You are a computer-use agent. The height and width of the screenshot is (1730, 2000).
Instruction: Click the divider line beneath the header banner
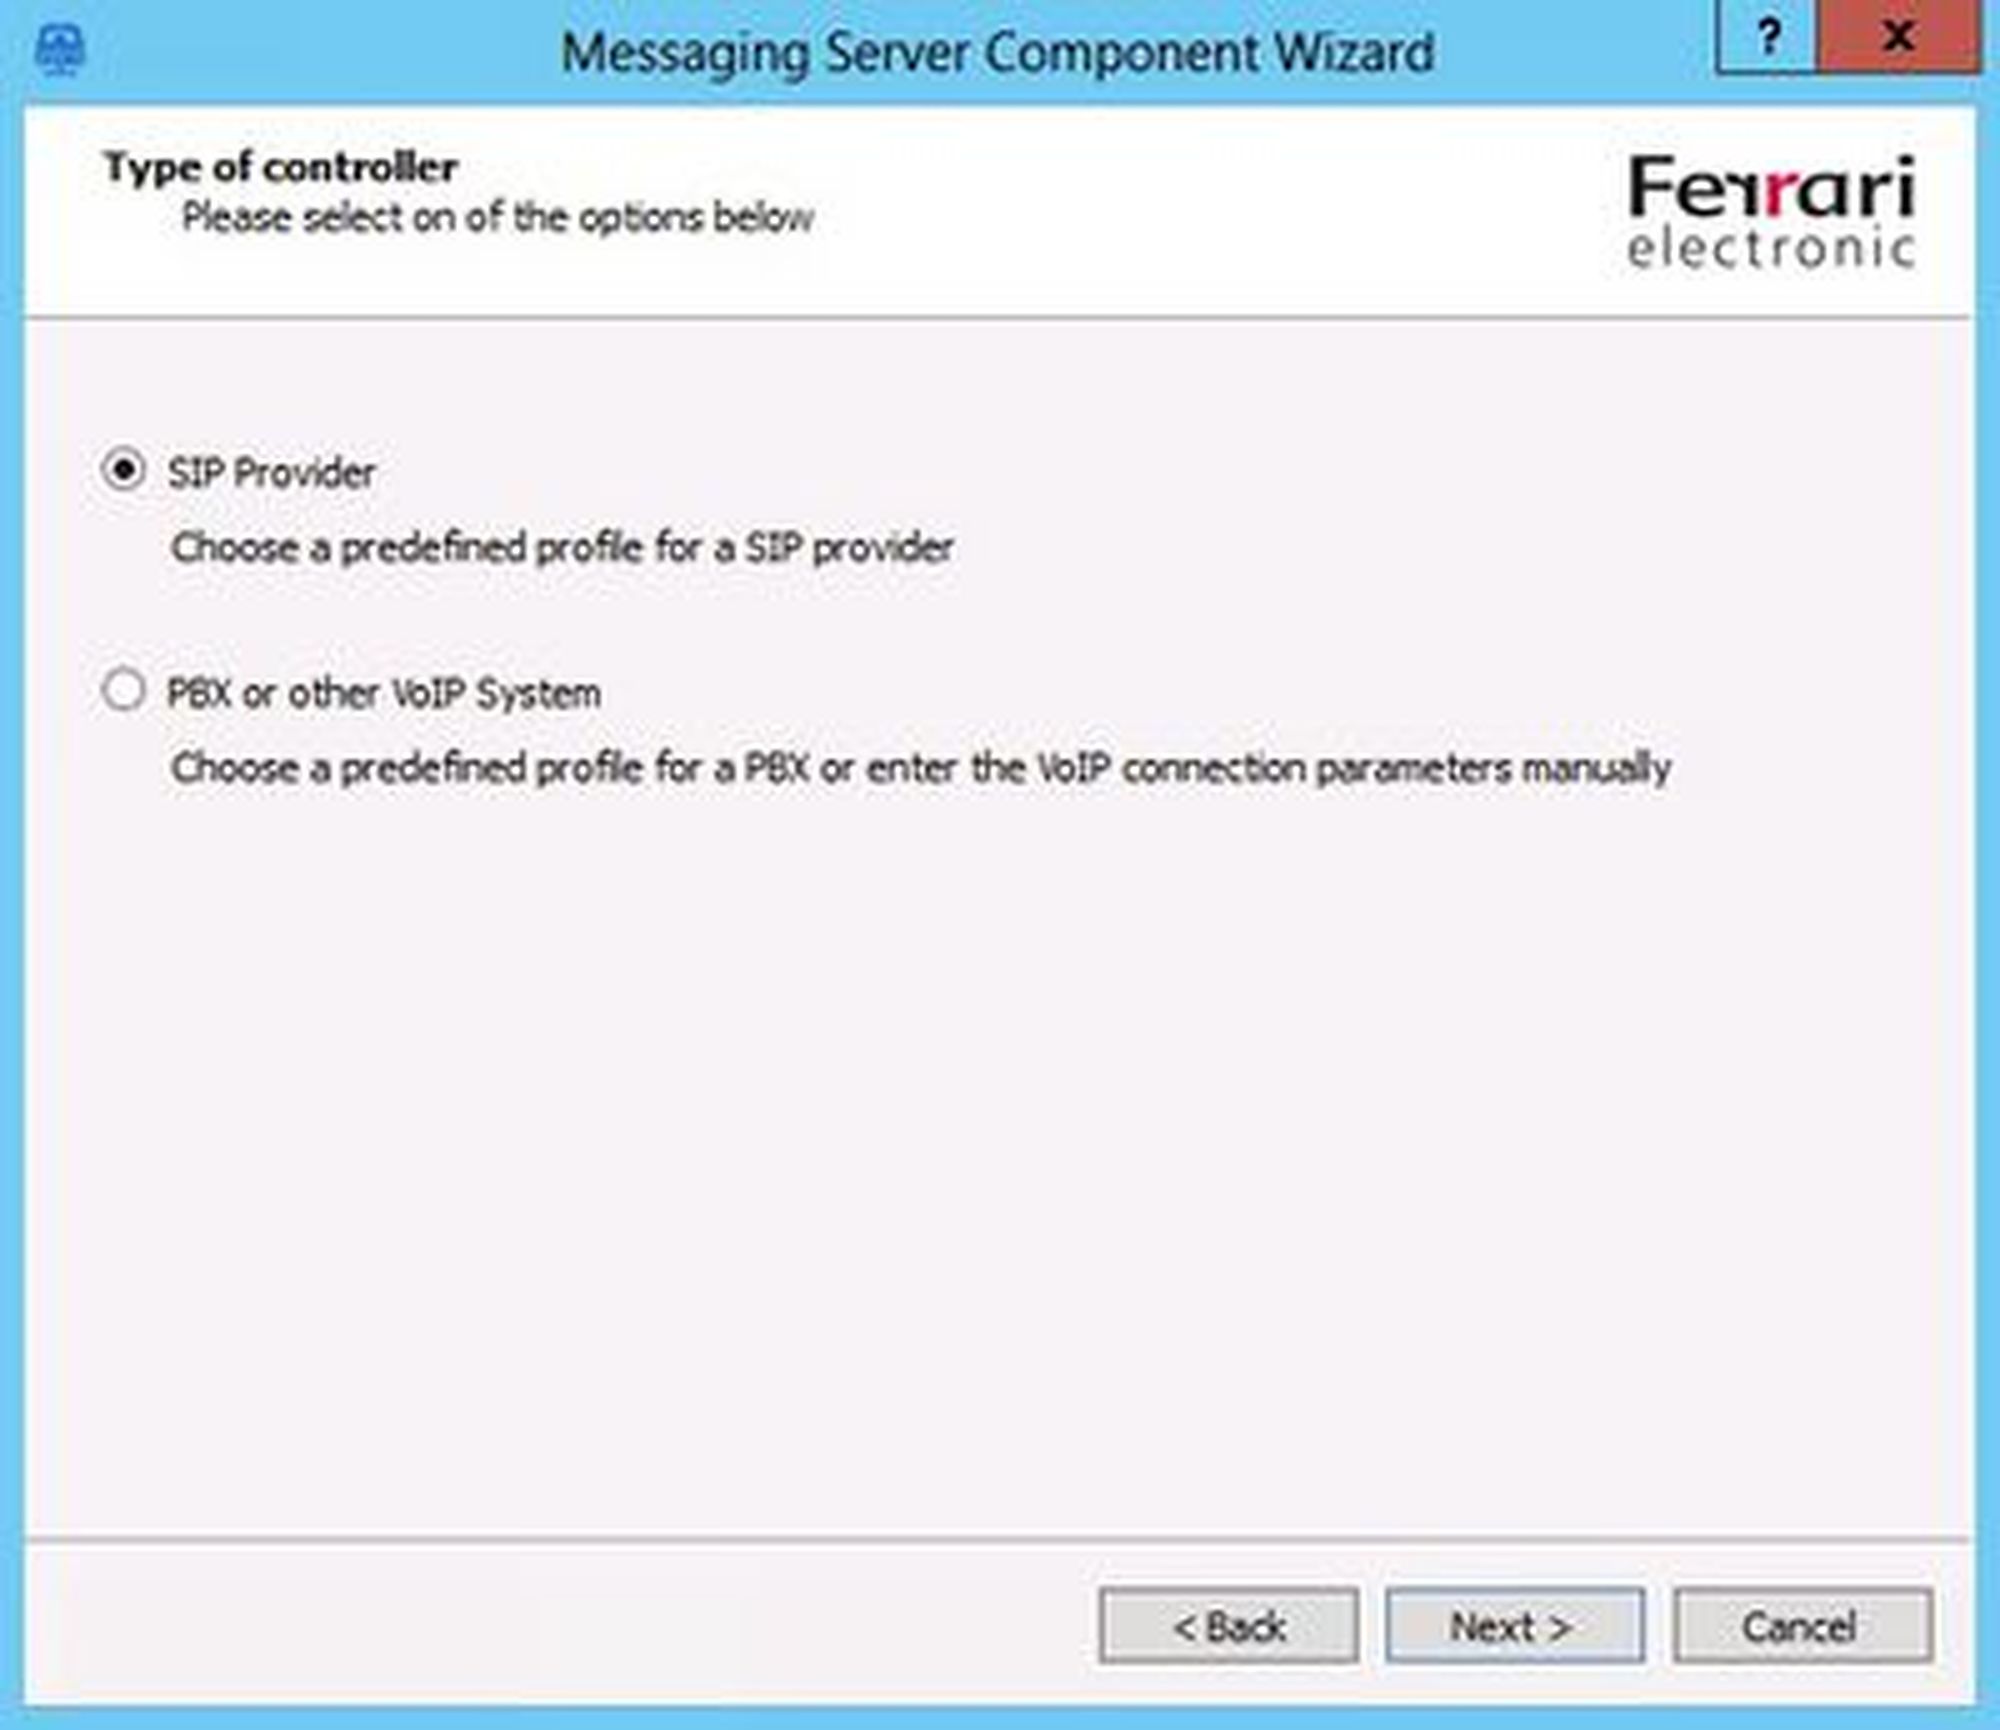[1000, 318]
